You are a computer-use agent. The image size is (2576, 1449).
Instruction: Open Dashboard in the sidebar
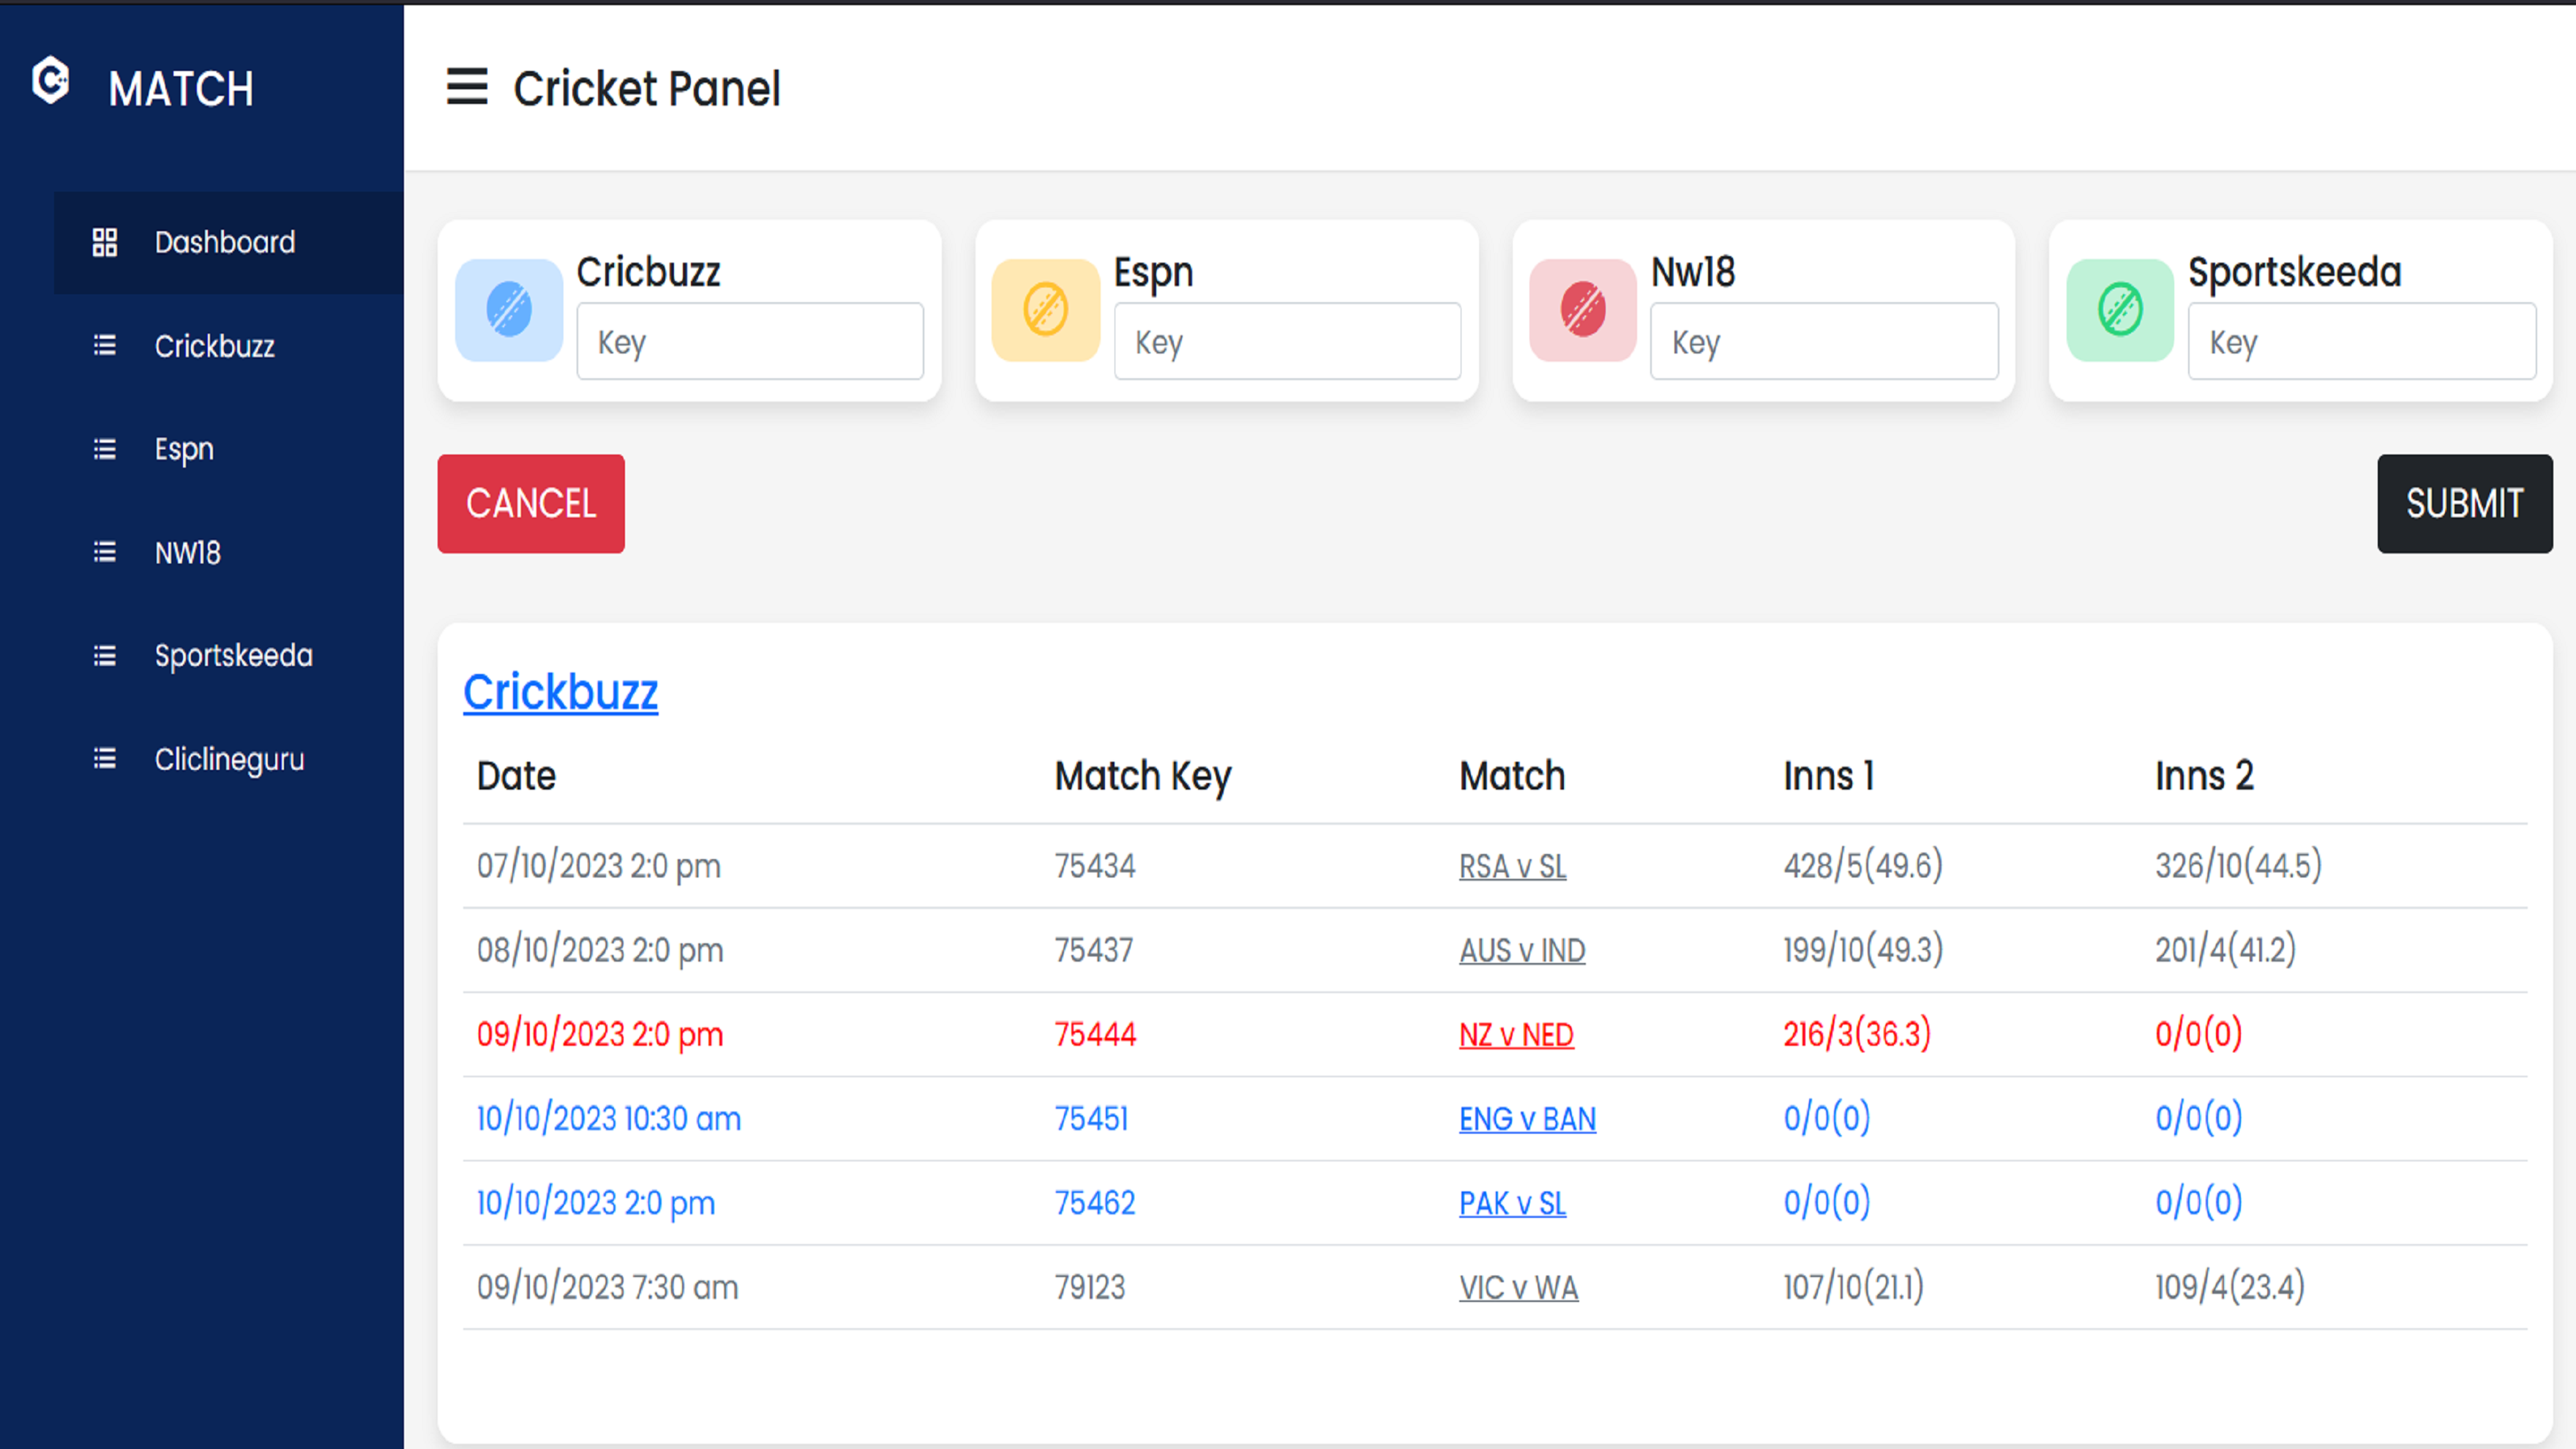pyautogui.click(x=229, y=242)
